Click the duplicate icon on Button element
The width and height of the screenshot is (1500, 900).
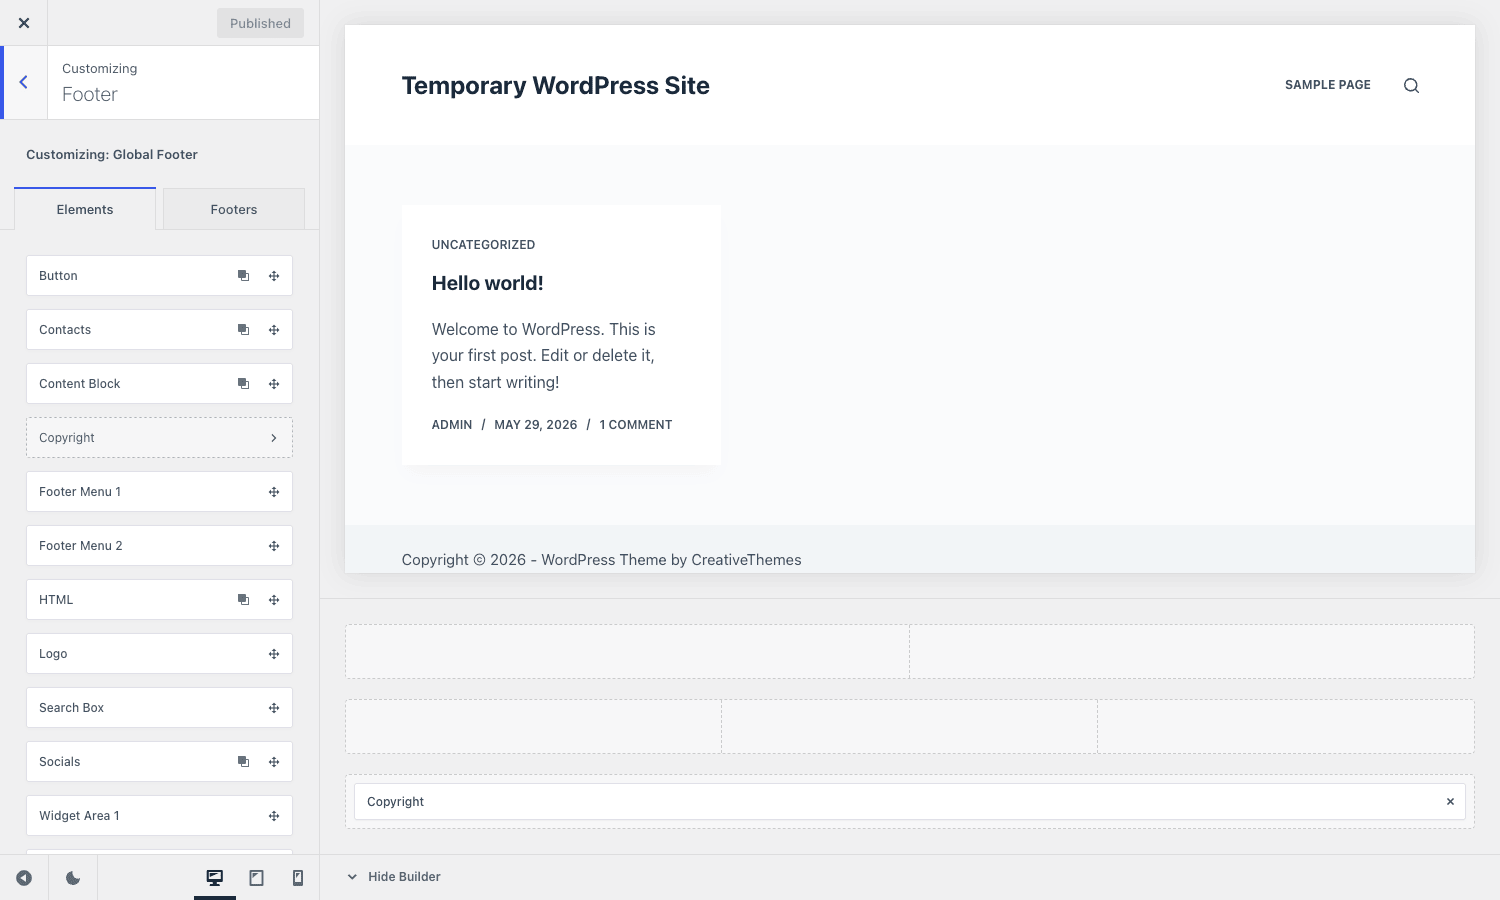click(243, 276)
